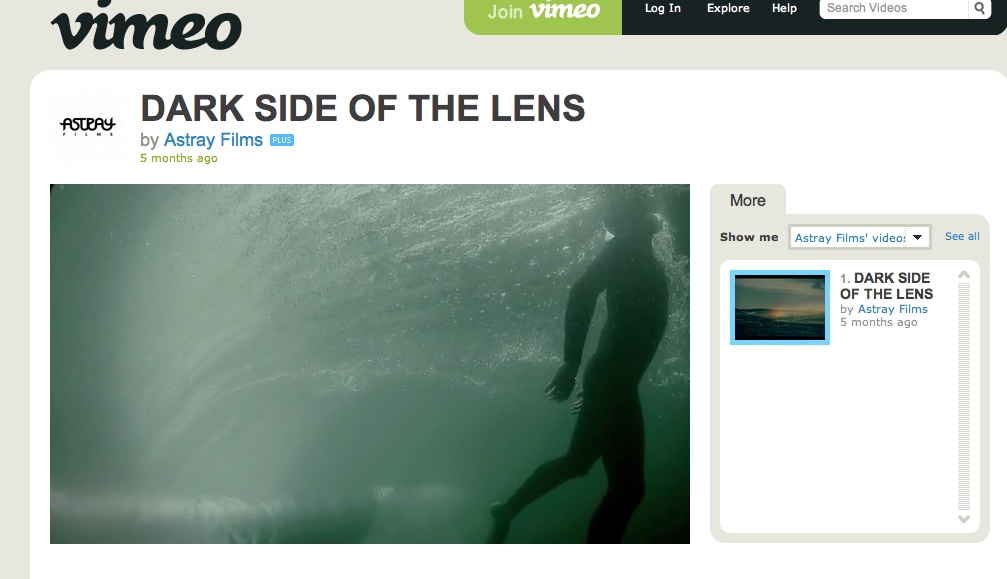1007x579 pixels.
Task: Click the video list scrollbar track
Action: pos(963,397)
